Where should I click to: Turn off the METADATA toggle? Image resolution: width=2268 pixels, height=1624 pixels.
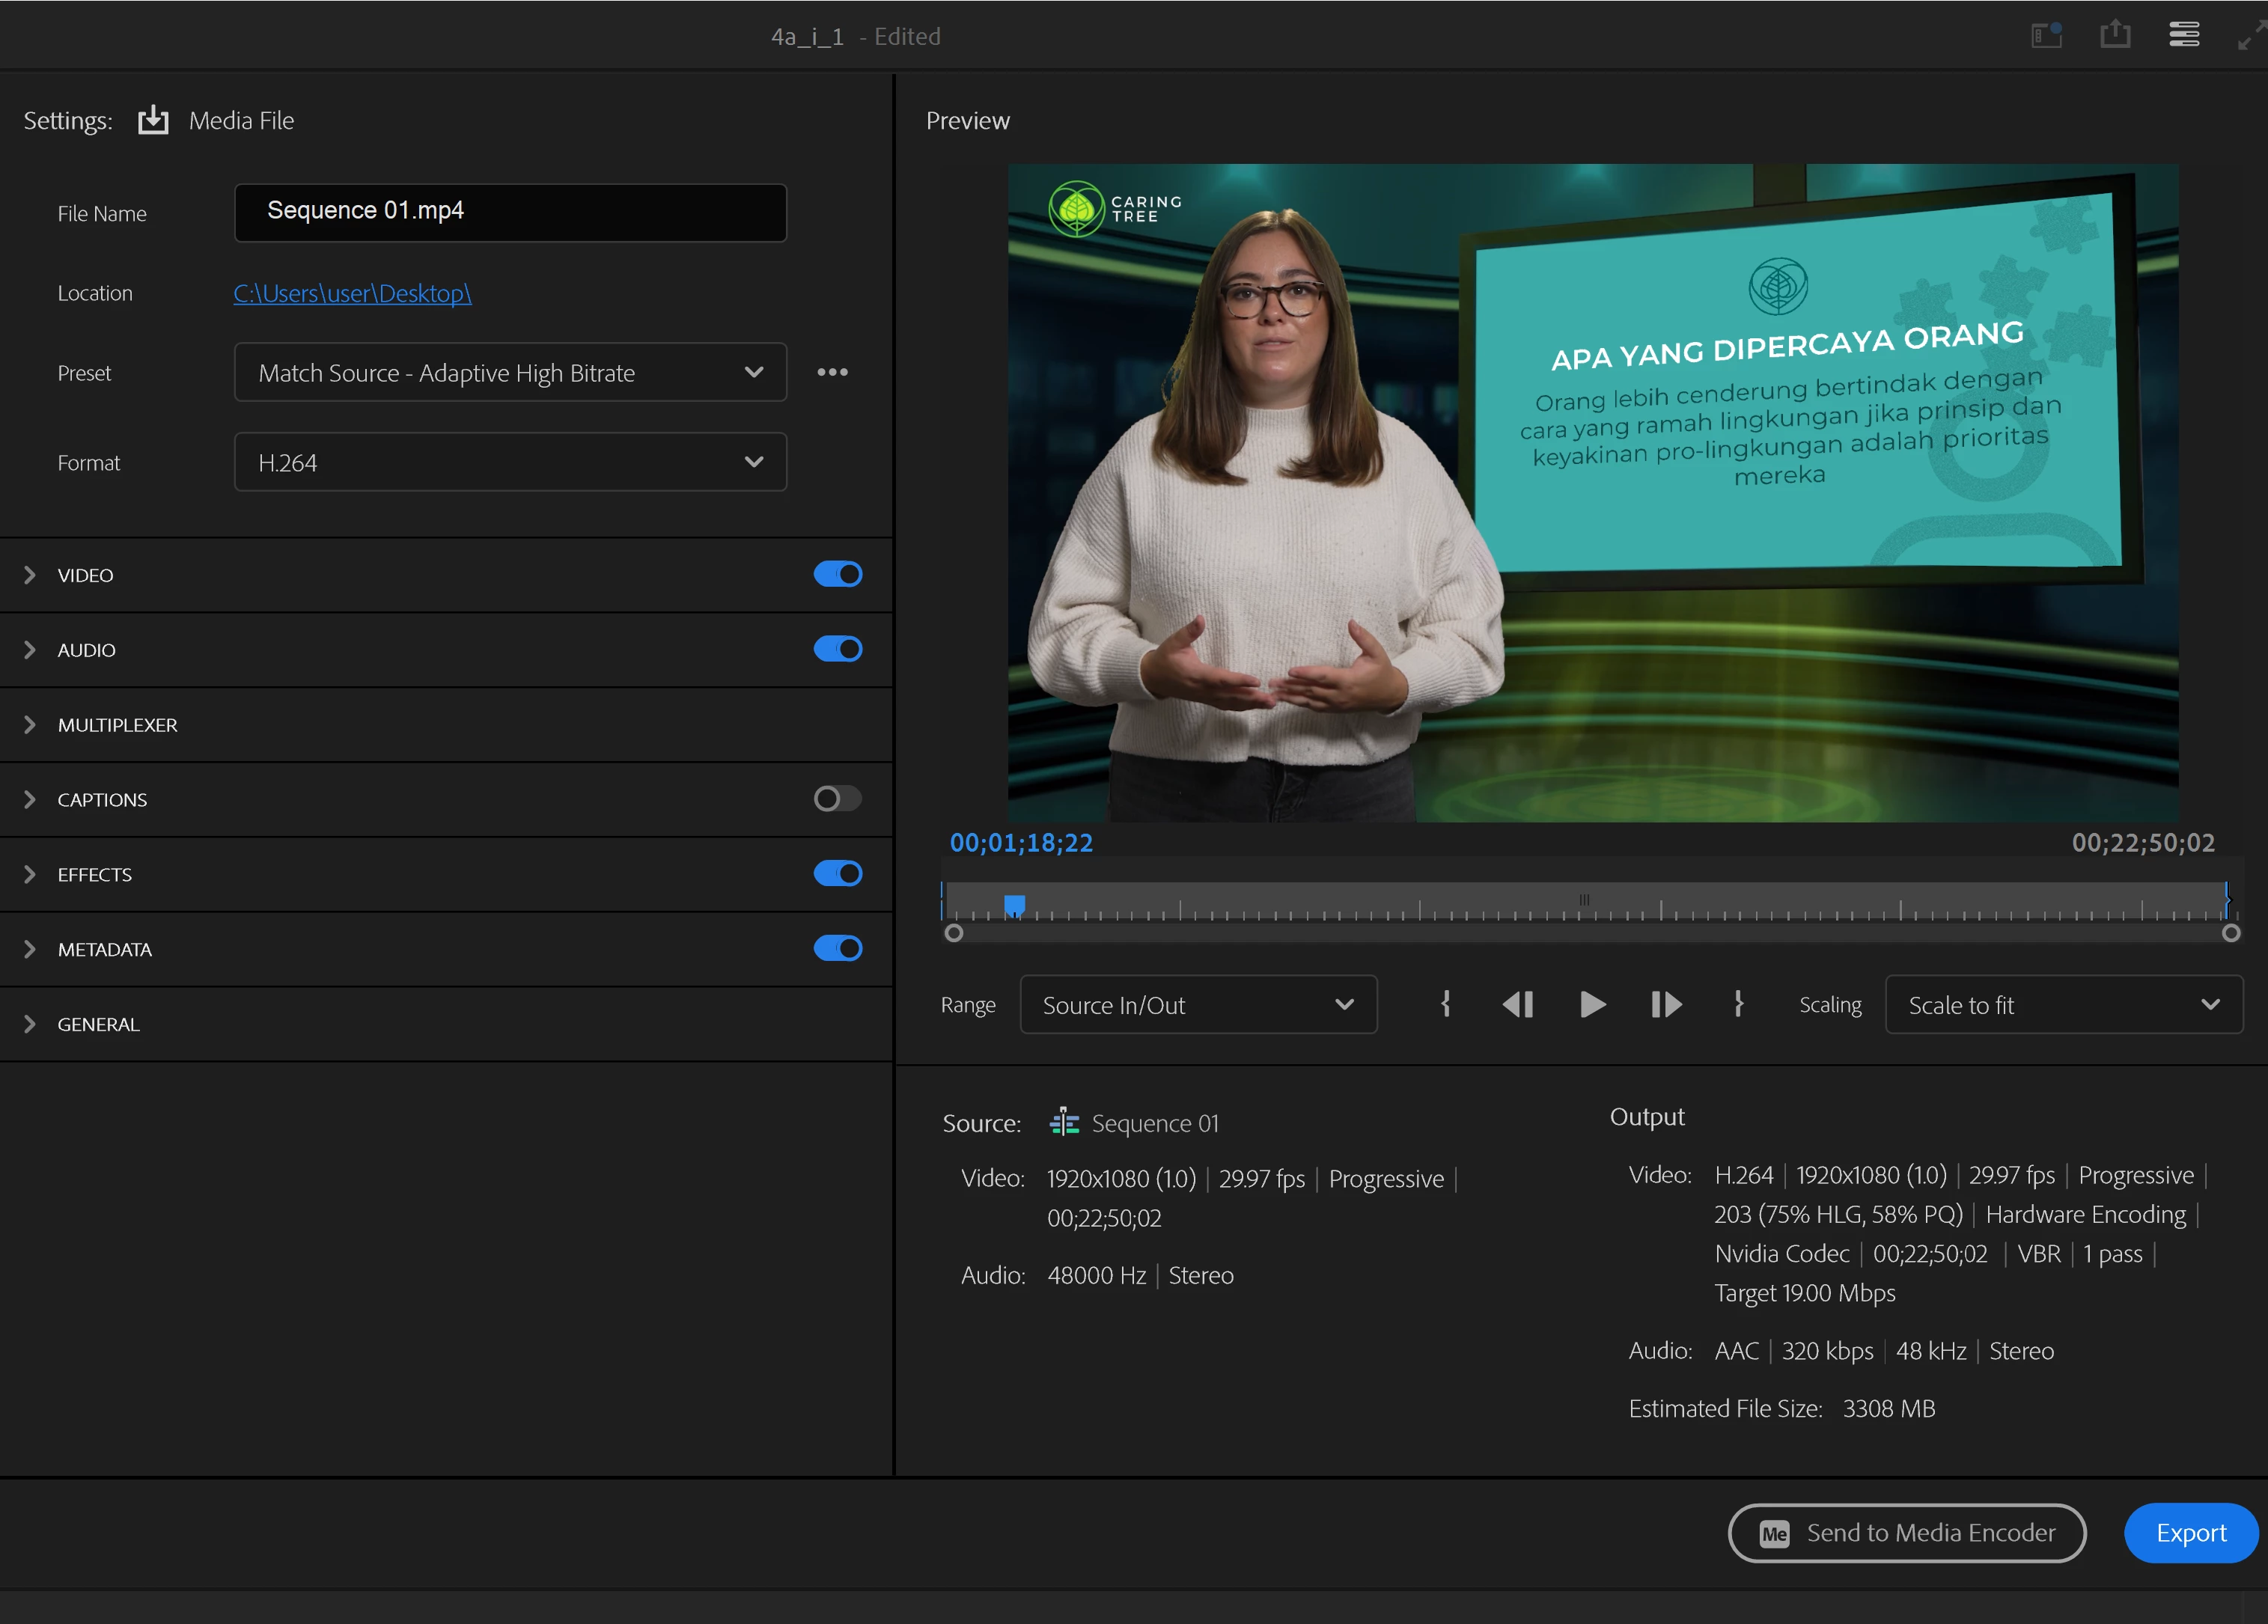(x=838, y=948)
